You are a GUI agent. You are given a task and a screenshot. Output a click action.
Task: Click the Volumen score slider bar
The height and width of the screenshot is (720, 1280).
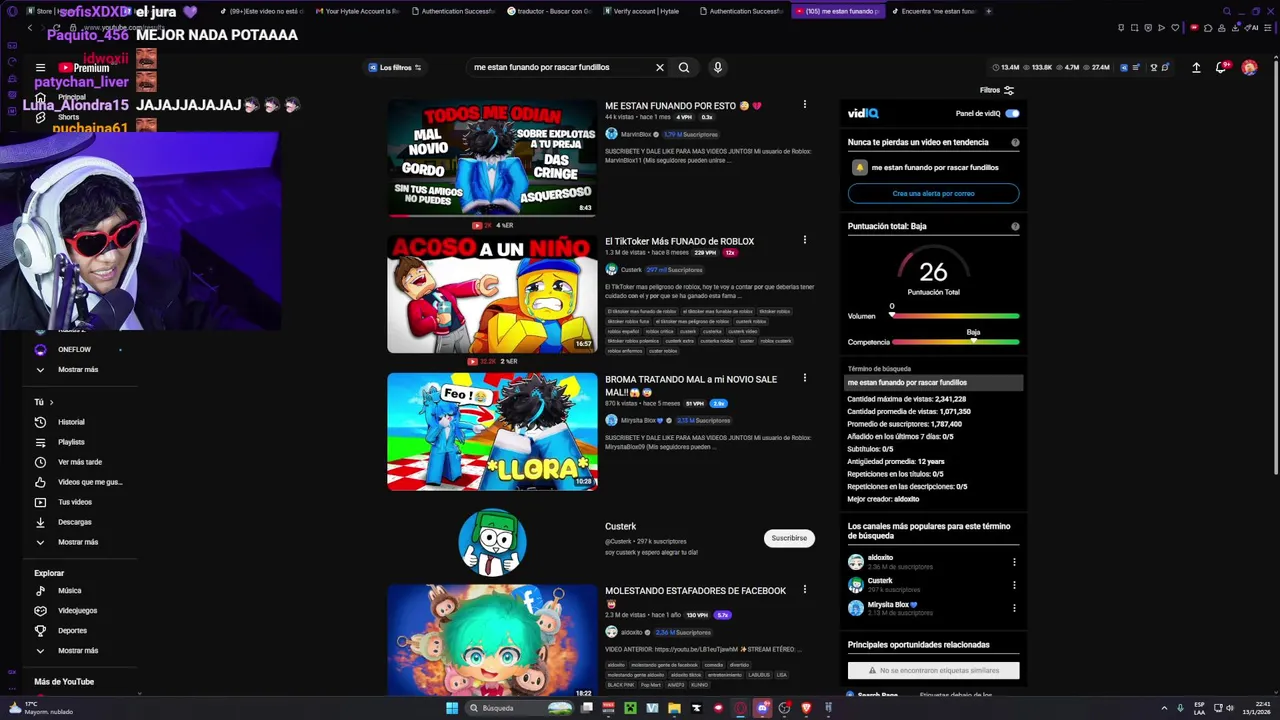955,316
